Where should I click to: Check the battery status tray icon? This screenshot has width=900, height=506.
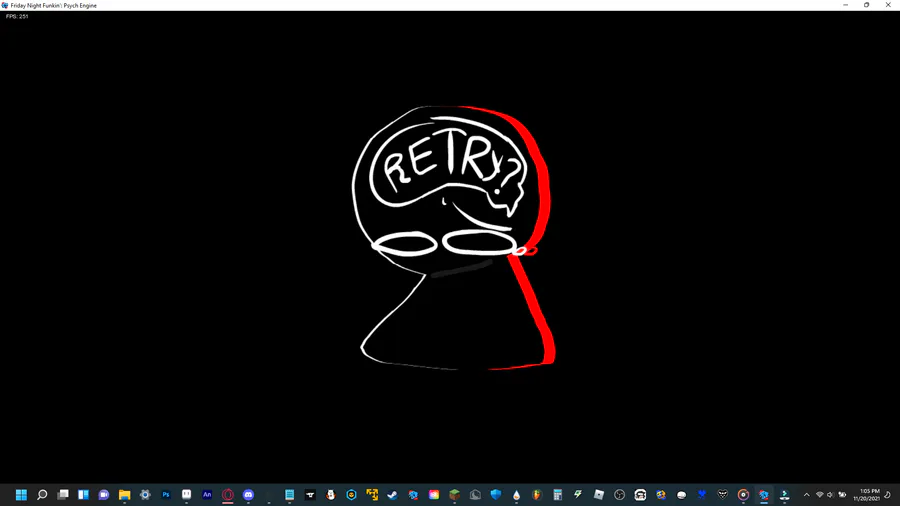click(843, 495)
